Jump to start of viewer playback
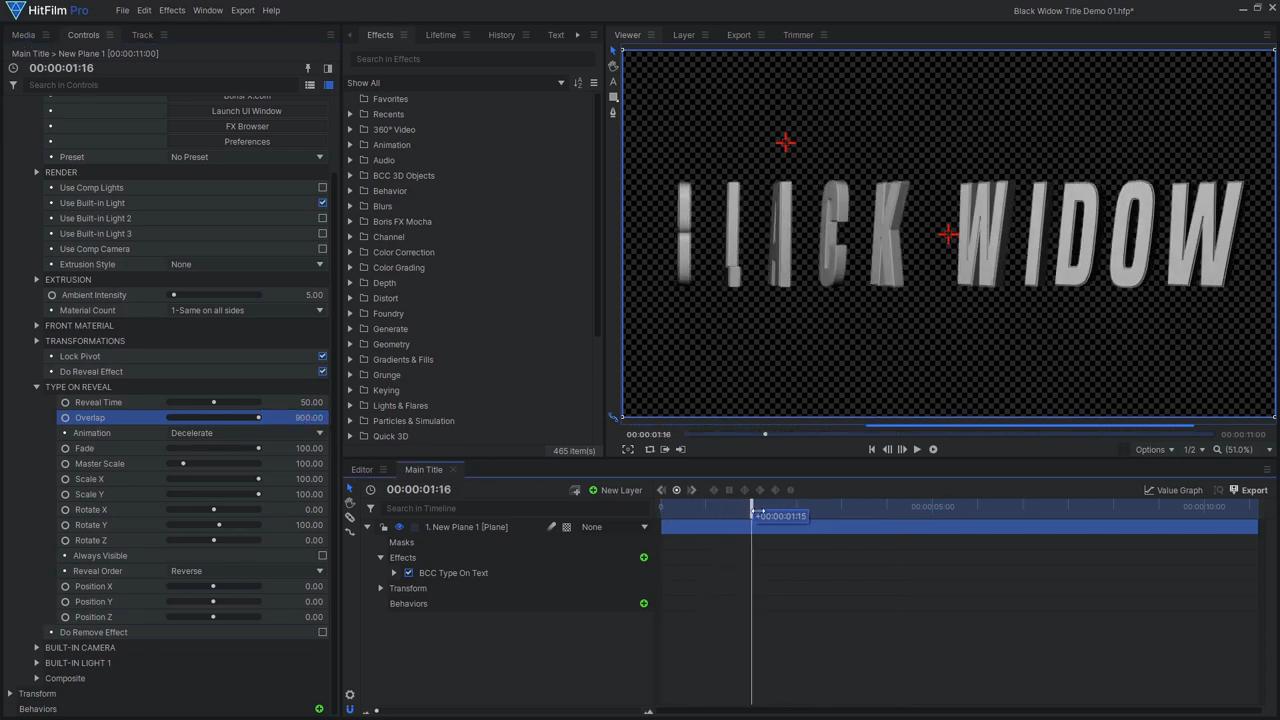Screen dimensions: 1280x720 point(871,450)
